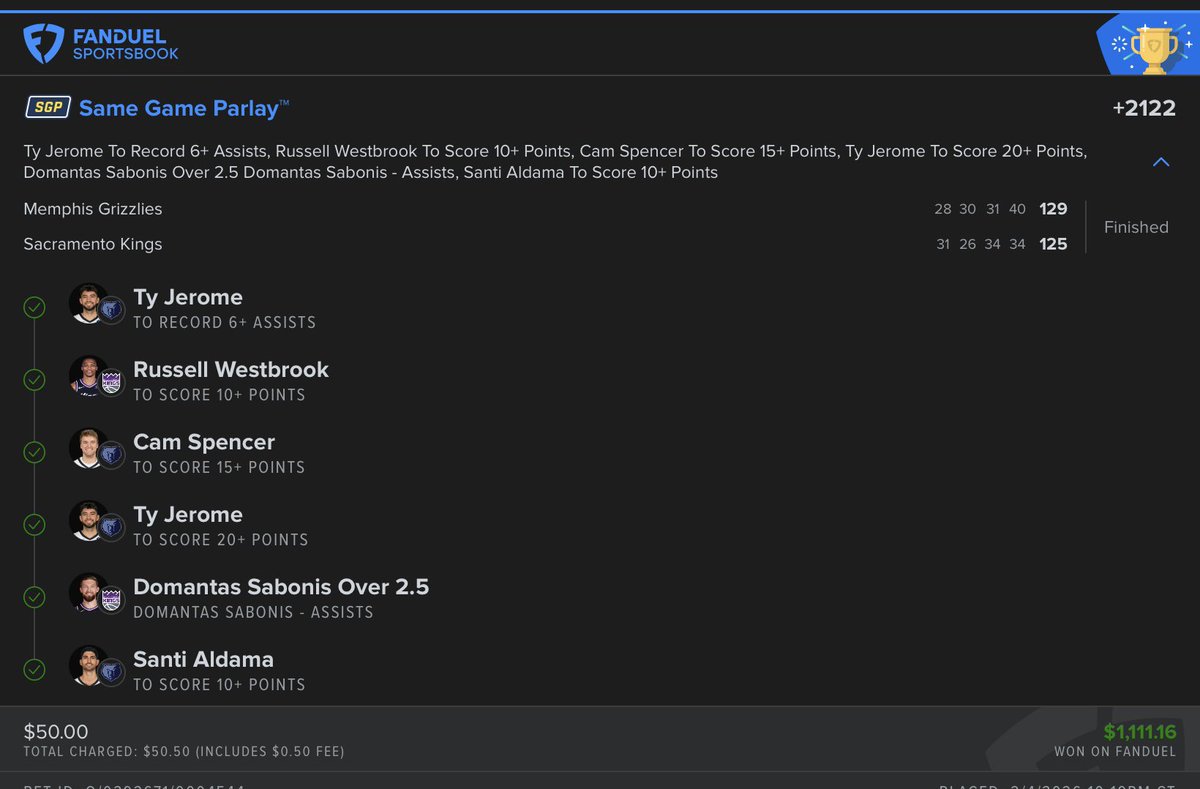Click the Ty Jerome name above 6+ assists
The width and height of the screenshot is (1200, 789).
(188, 297)
